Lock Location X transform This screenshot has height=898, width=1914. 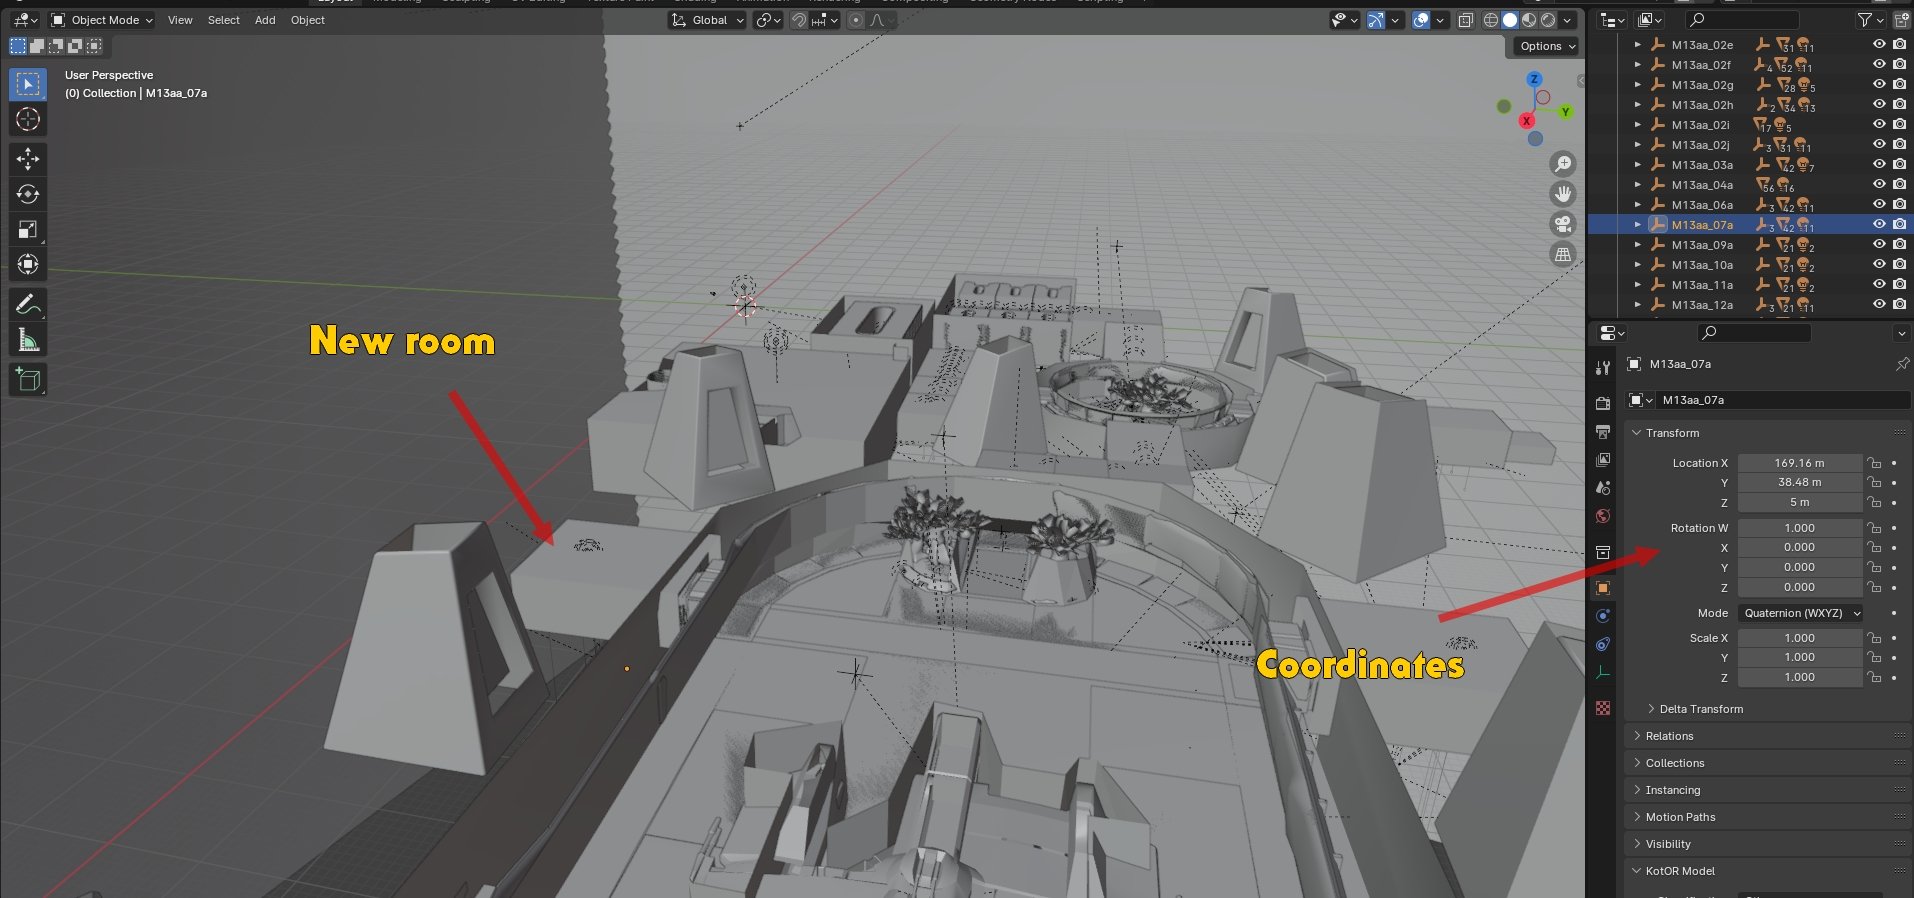click(1875, 463)
